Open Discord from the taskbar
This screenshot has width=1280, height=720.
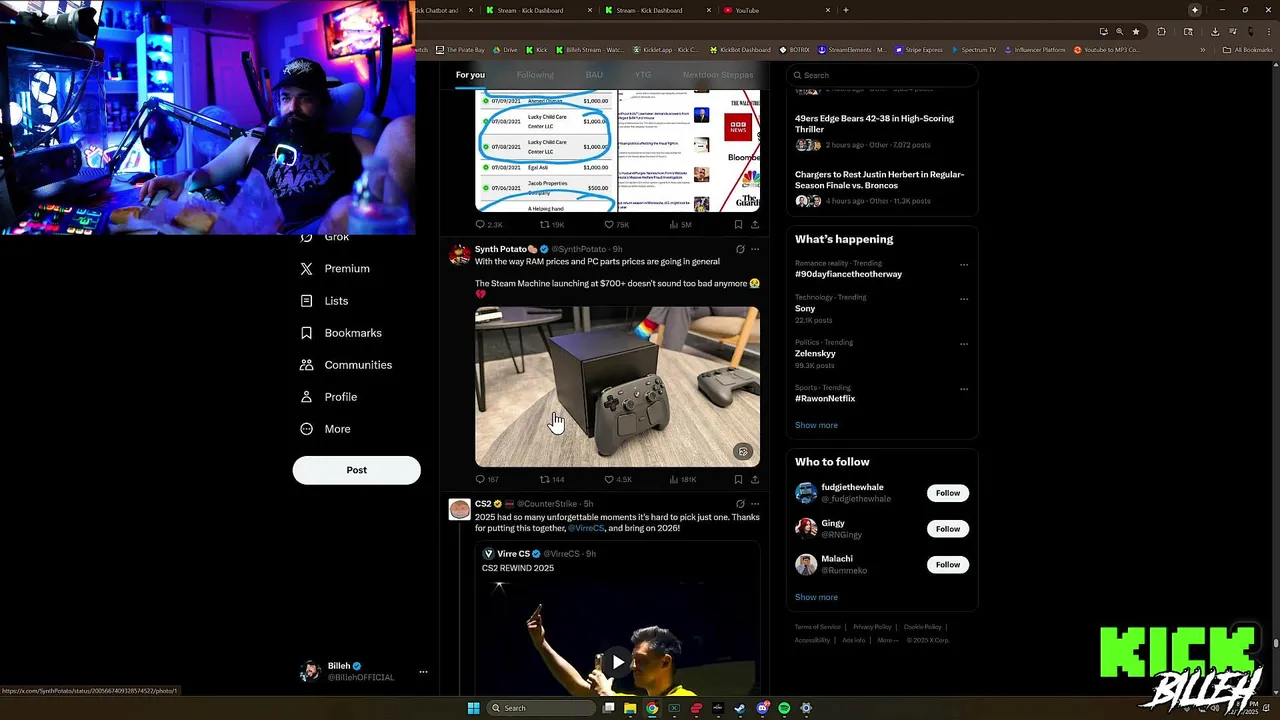click(762, 708)
